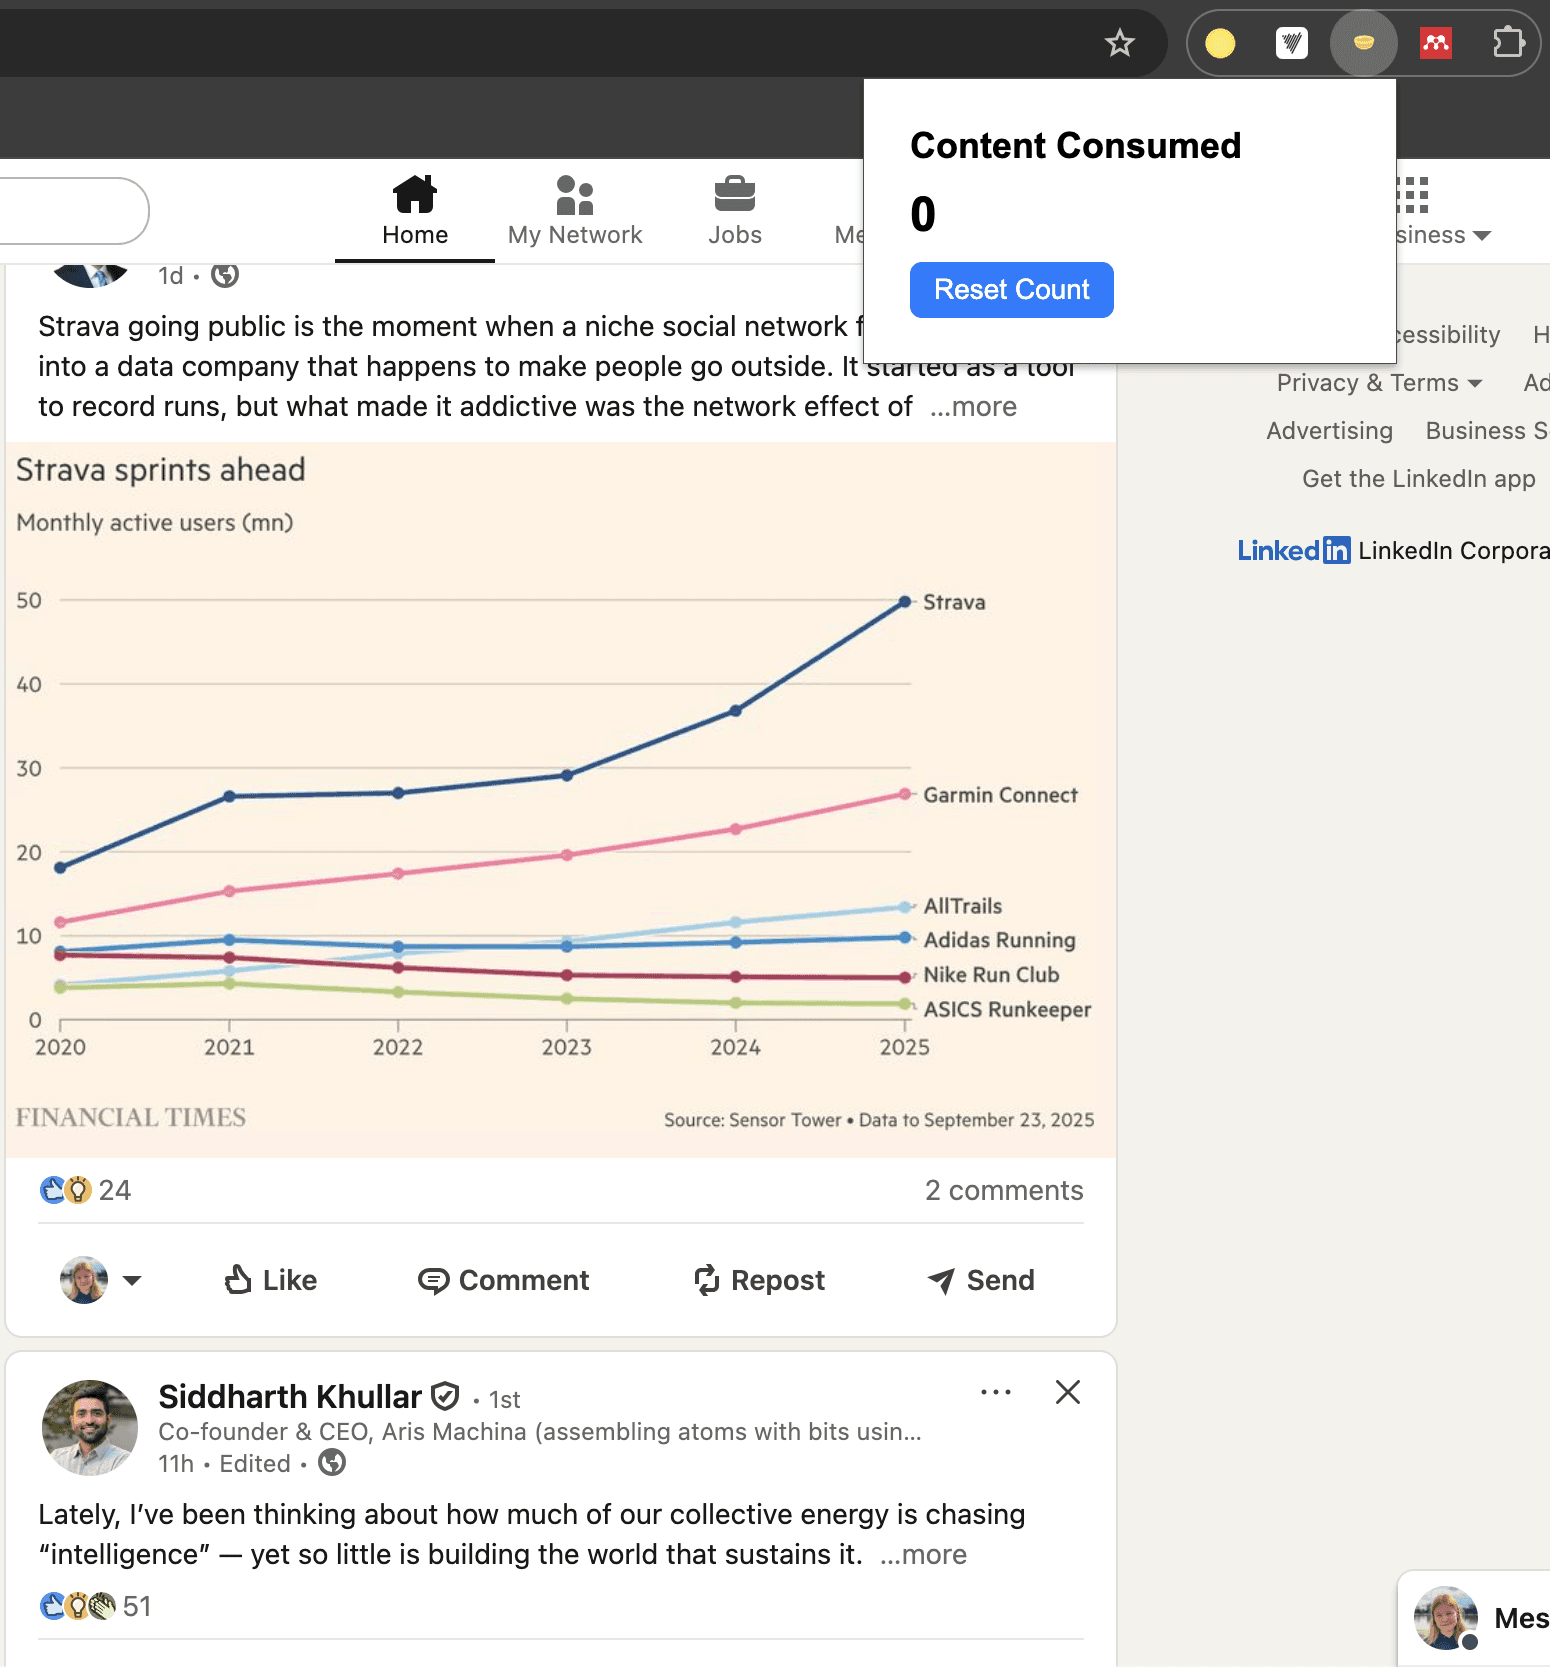Expand Siddharth's post with ...more
Image resolution: width=1550 pixels, height=1667 pixels.
click(923, 1555)
